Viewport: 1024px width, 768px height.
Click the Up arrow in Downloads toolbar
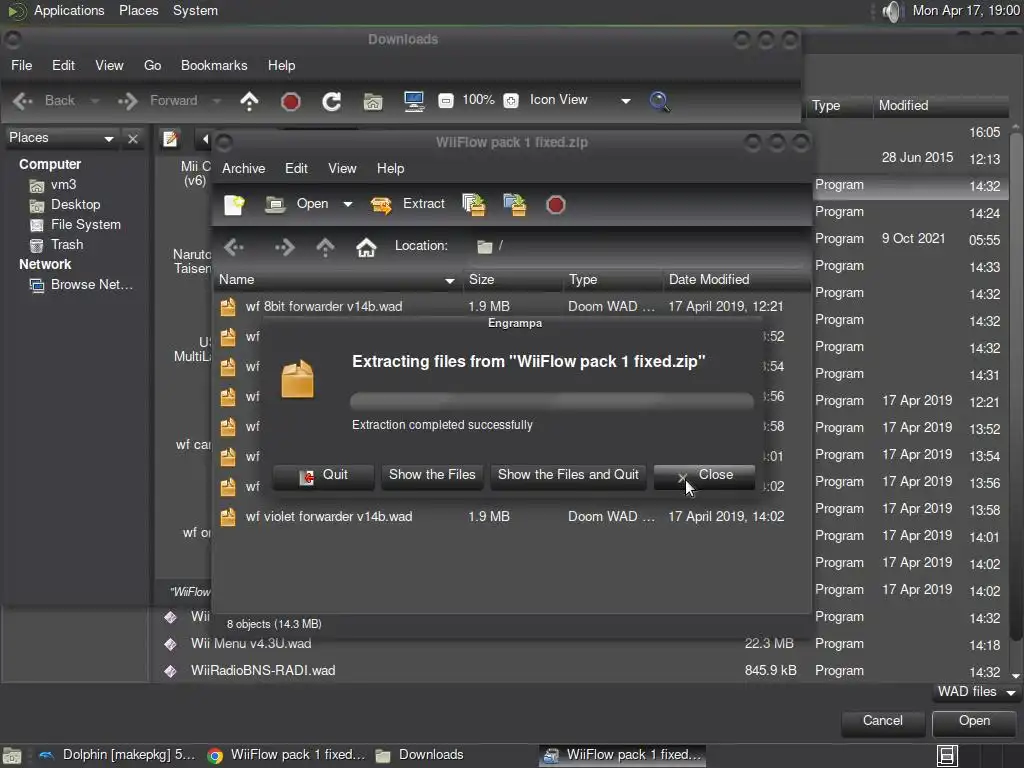pos(249,101)
